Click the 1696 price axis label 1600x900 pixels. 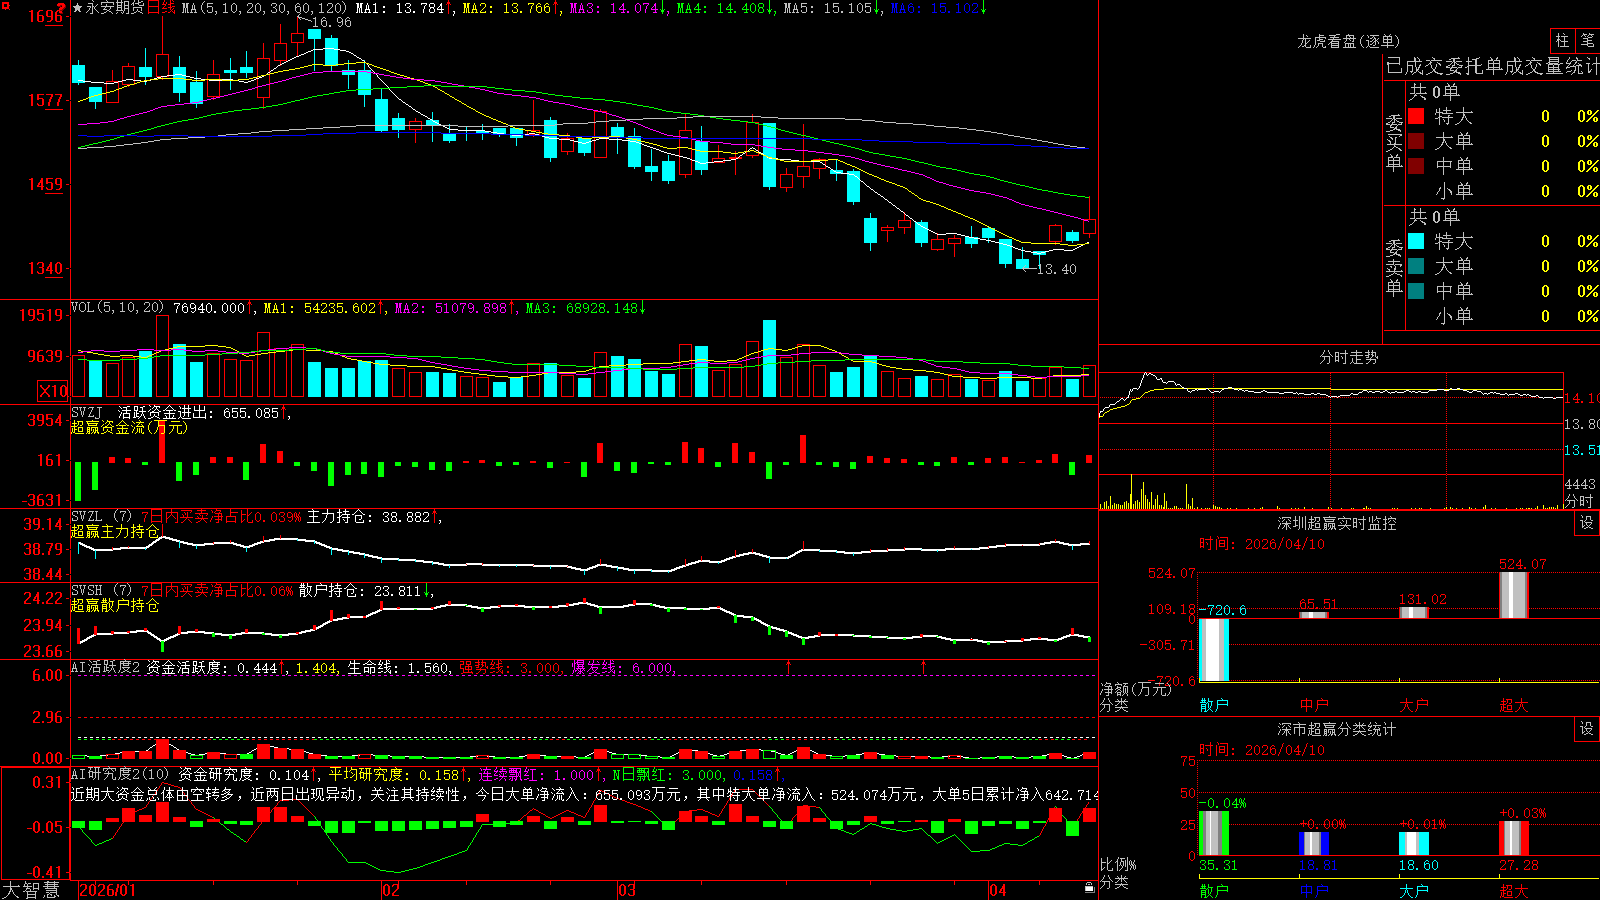tap(46, 16)
